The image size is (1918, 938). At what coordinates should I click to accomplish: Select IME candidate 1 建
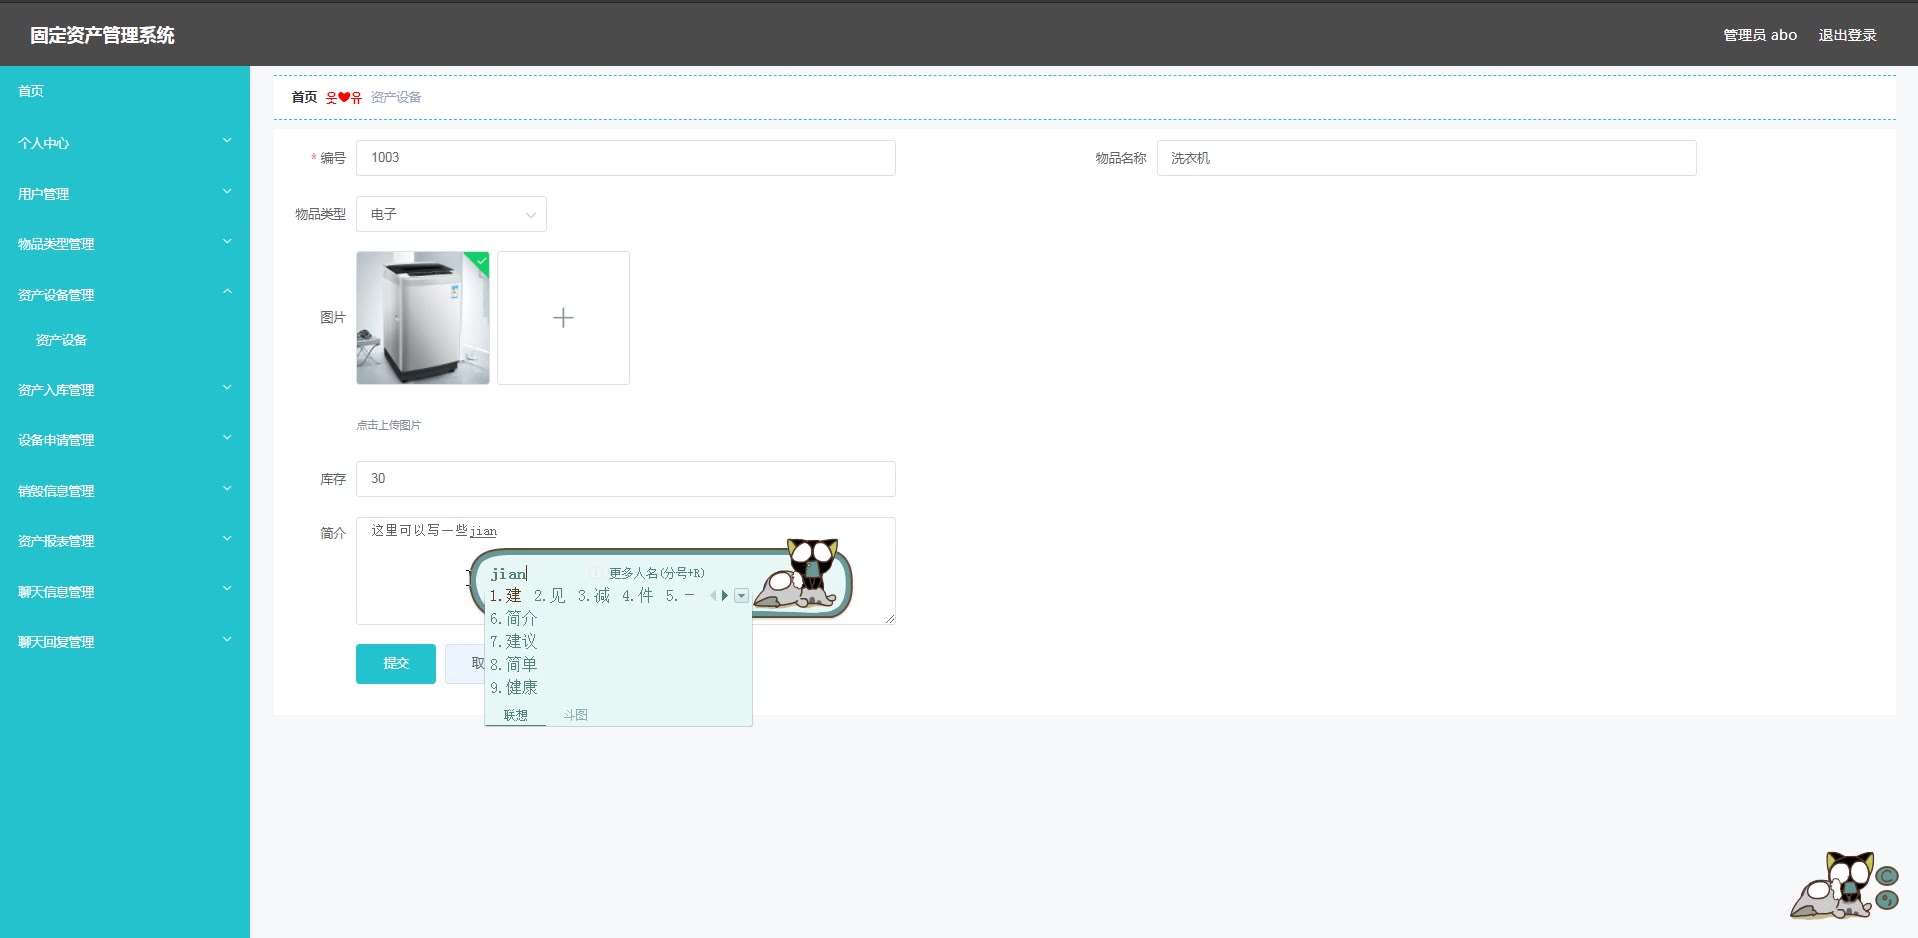[x=506, y=596]
